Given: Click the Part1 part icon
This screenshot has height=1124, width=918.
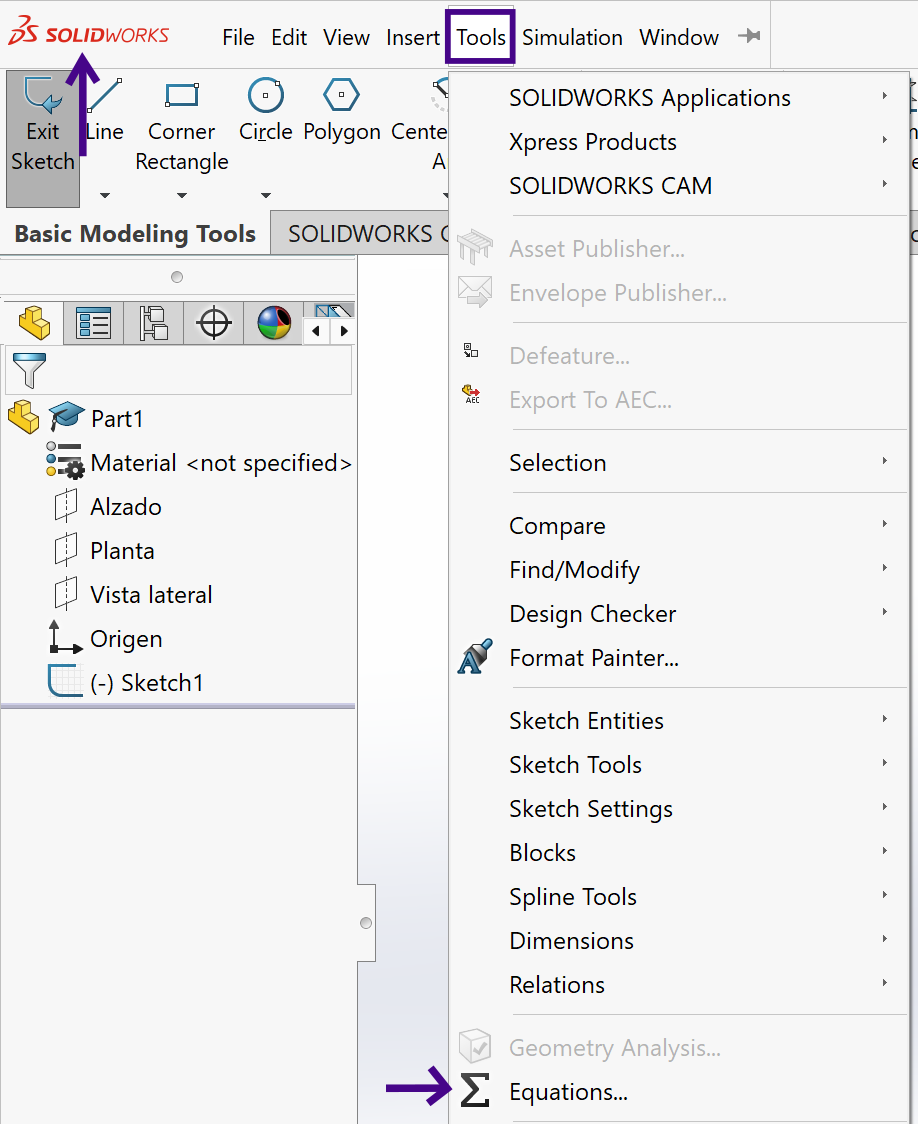Looking at the screenshot, I should pos(24,417).
